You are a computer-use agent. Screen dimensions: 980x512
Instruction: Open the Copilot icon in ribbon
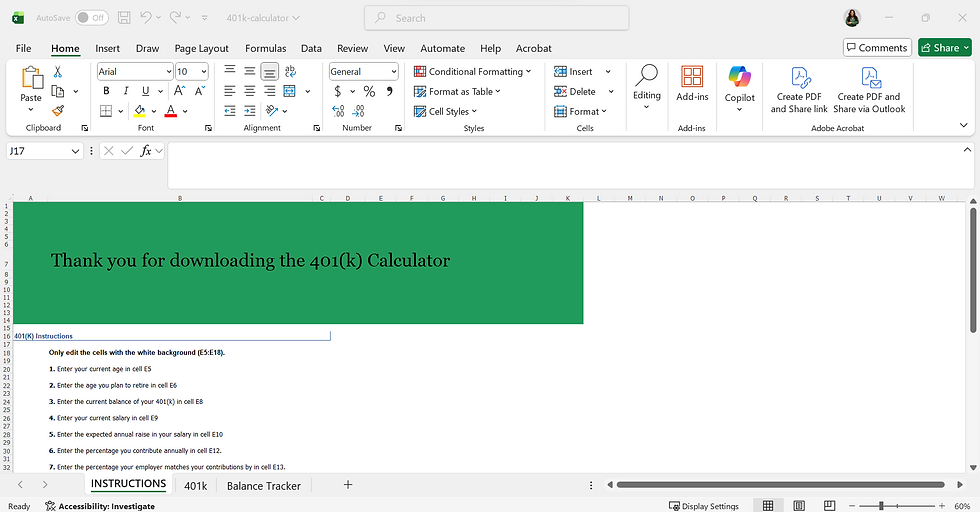point(739,78)
